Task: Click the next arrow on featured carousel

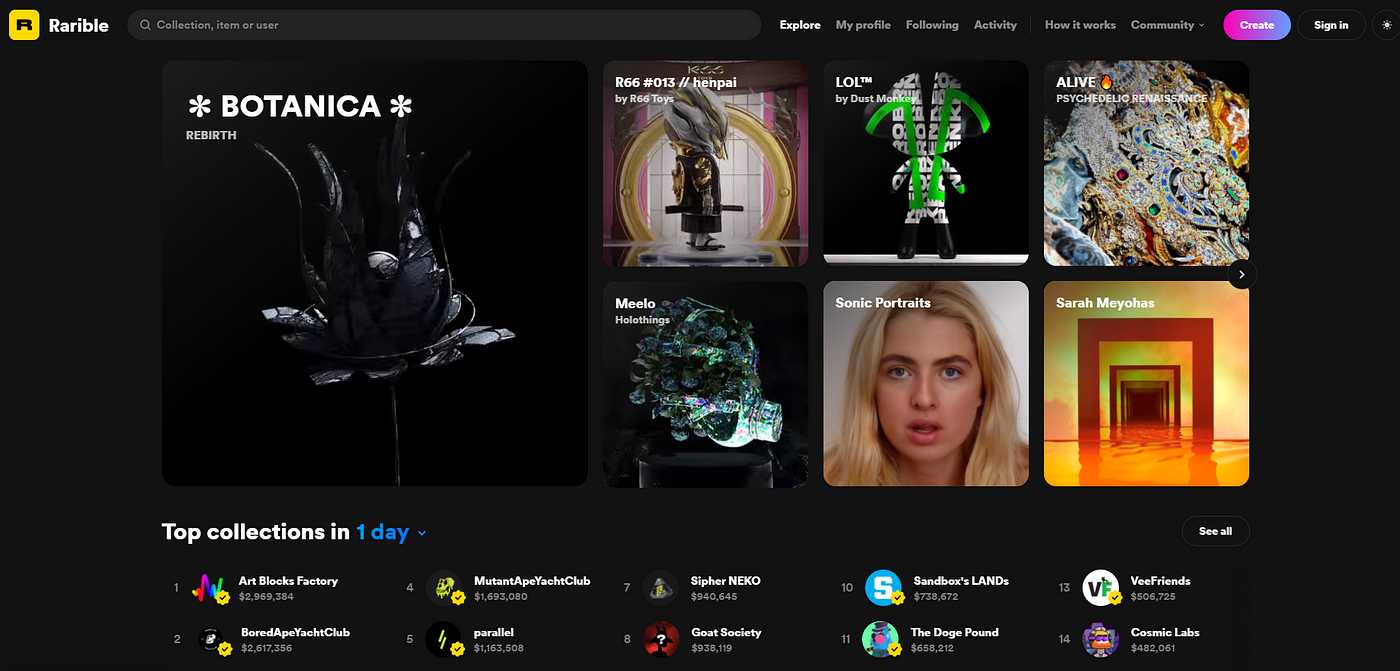Action: tap(1242, 274)
